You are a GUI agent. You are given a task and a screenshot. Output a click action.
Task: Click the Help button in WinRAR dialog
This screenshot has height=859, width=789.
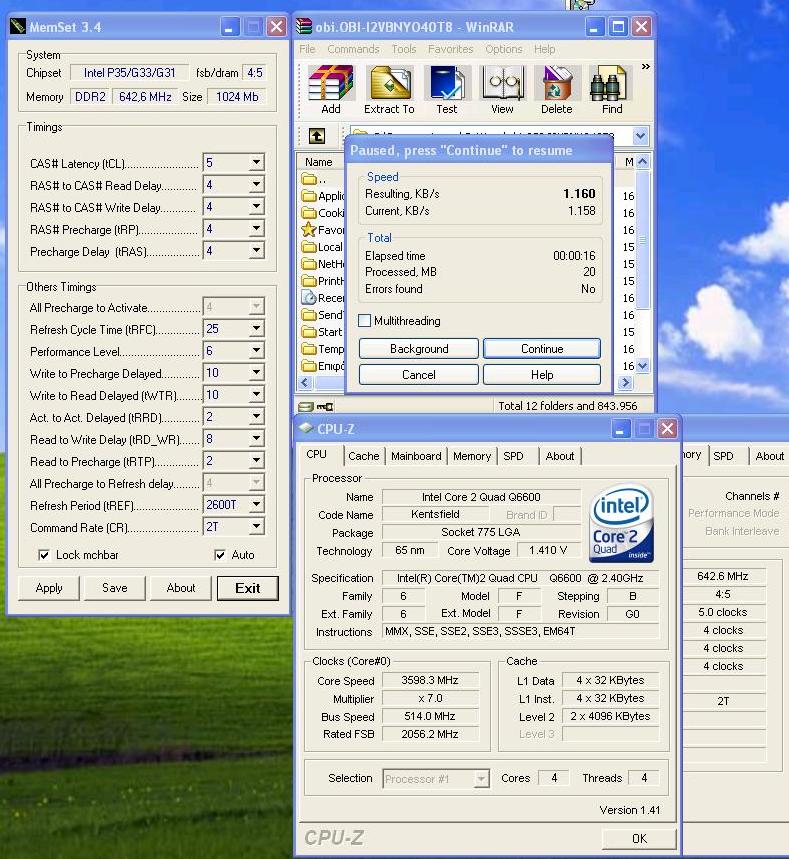[x=542, y=375]
